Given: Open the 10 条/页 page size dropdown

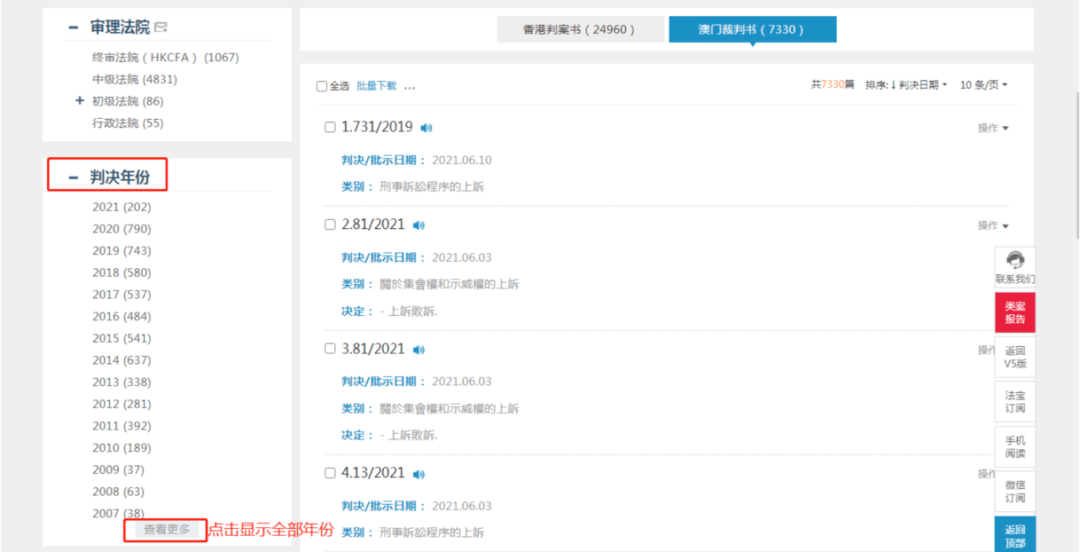Looking at the screenshot, I should (x=983, y=85).
